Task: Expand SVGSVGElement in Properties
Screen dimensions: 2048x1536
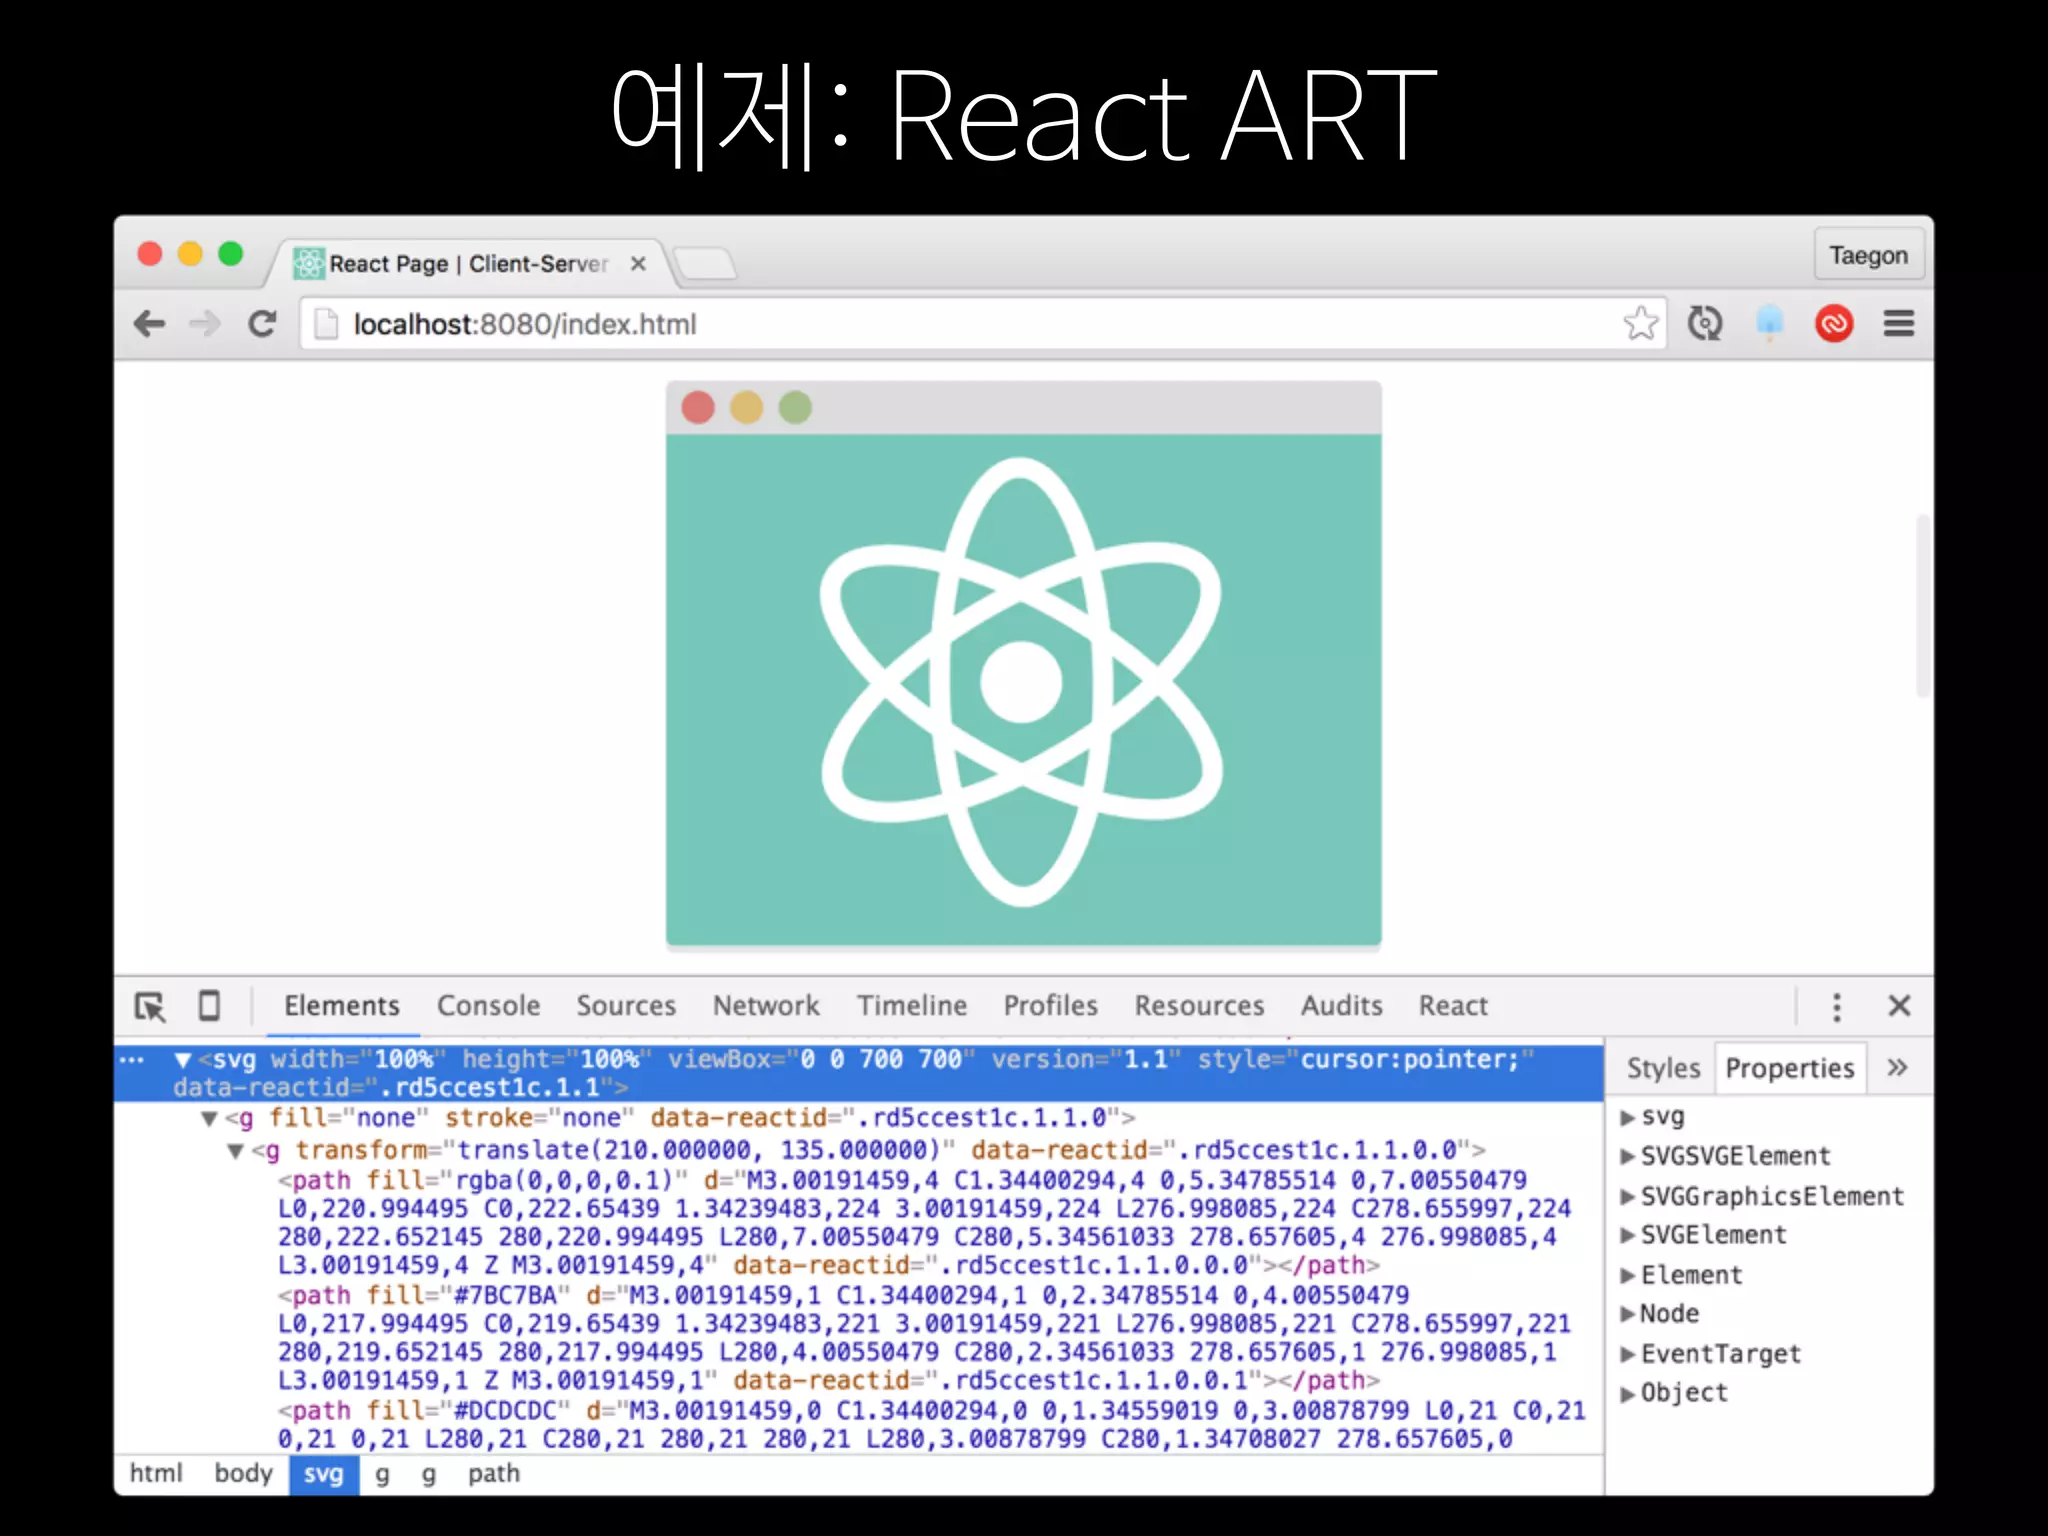Action: click(1628, 1157)
